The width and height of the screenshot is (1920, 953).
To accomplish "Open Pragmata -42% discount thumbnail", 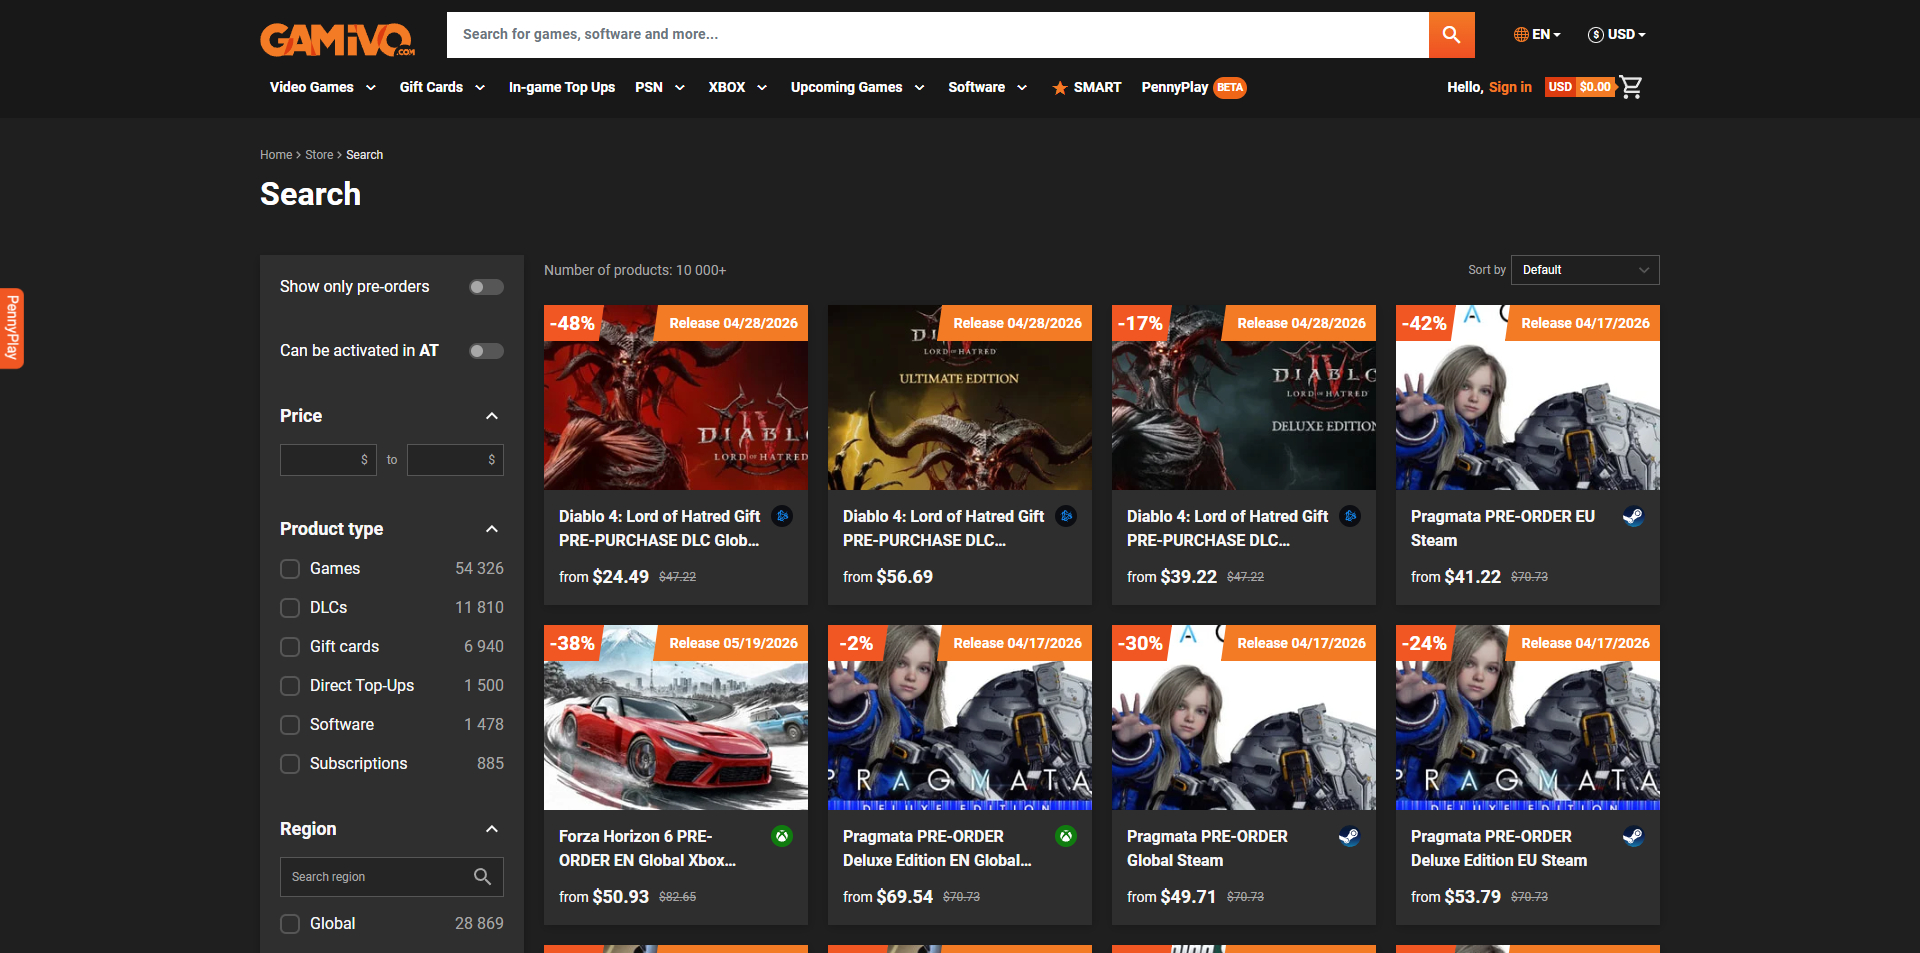I will (x=1528, y=398).
